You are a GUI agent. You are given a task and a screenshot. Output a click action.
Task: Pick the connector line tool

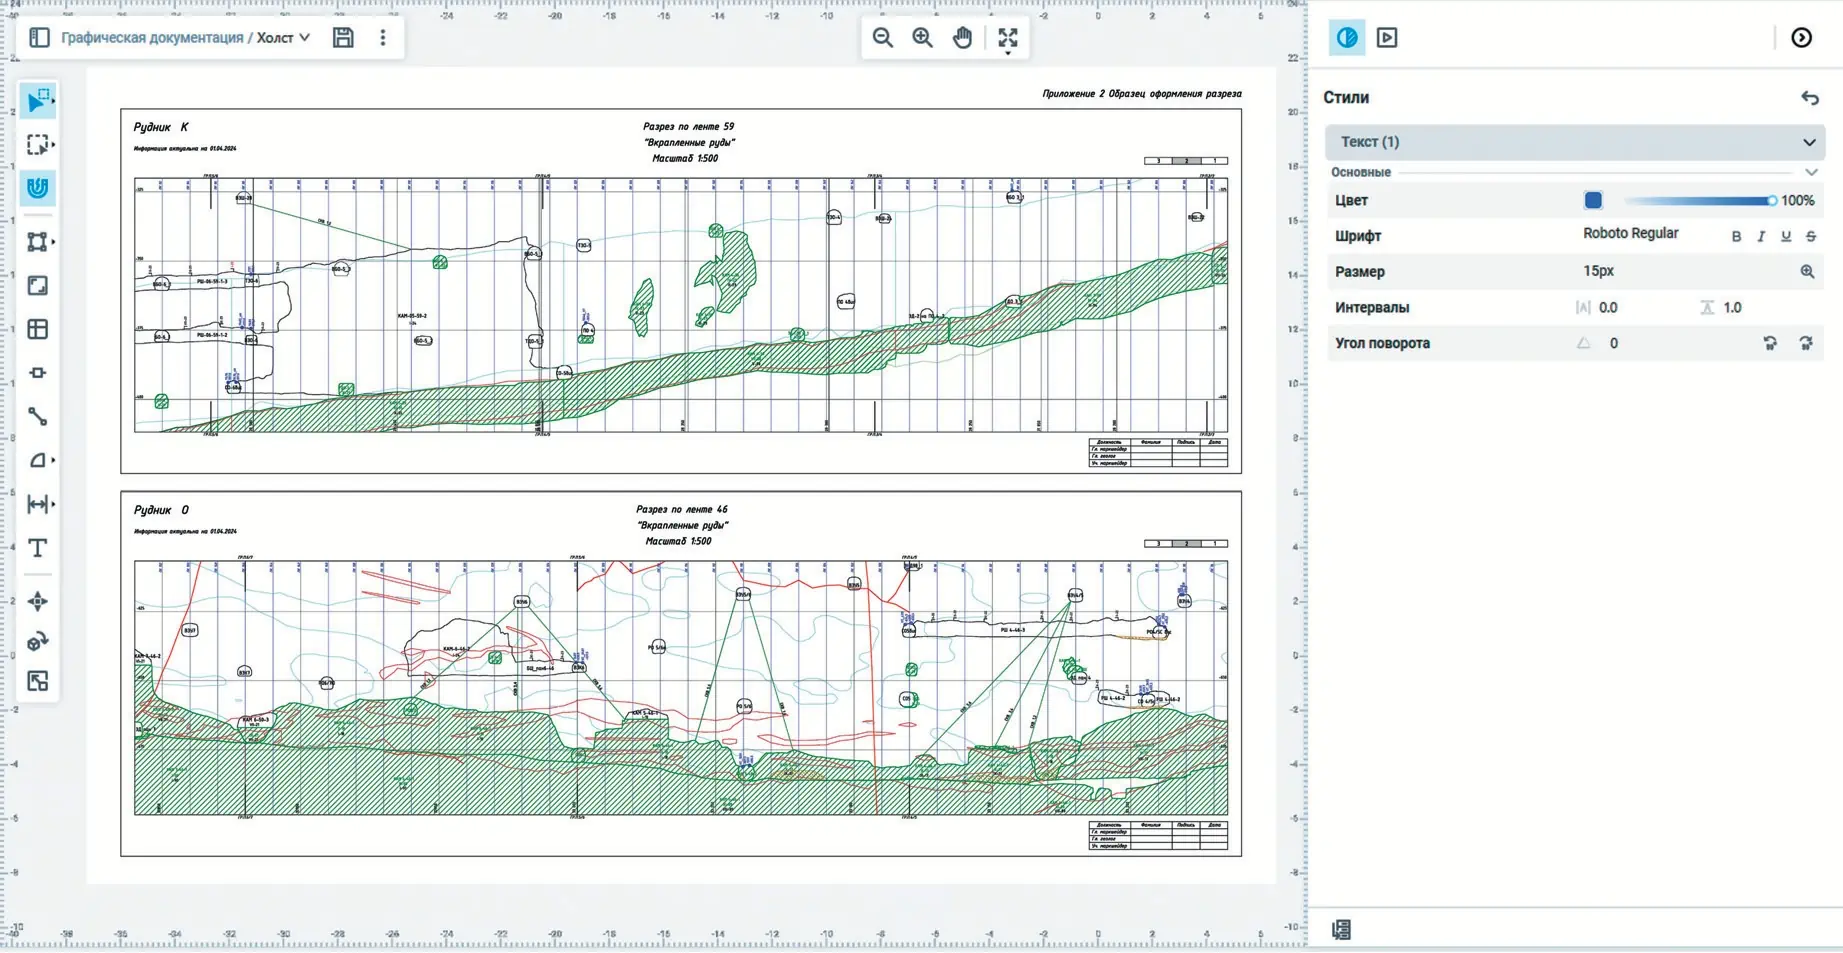pyautogui.click(x=37, y=416)
